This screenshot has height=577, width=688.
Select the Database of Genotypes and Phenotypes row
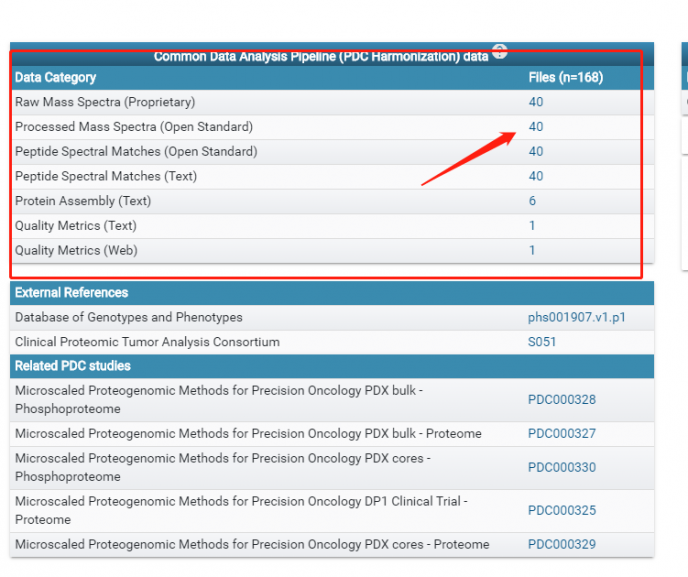[x=128, y=318]
